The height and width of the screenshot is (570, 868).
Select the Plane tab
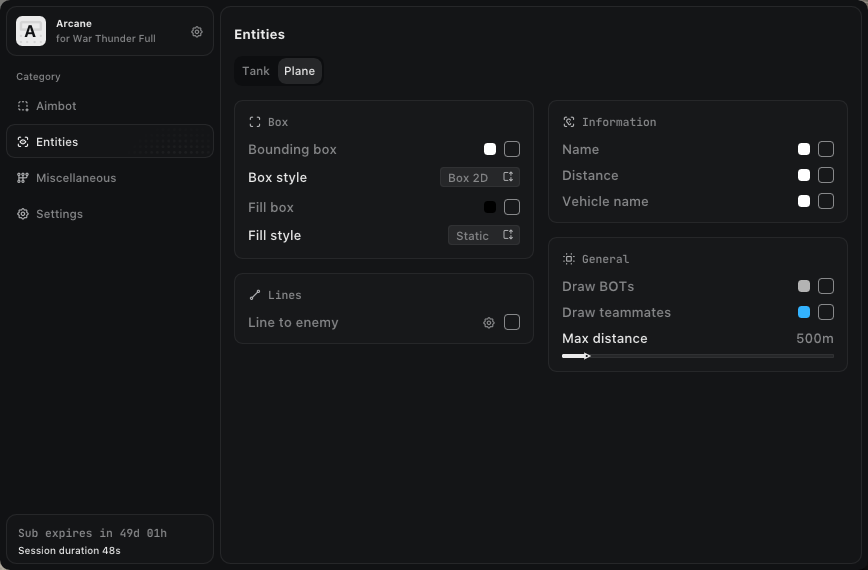click(299, 71)
